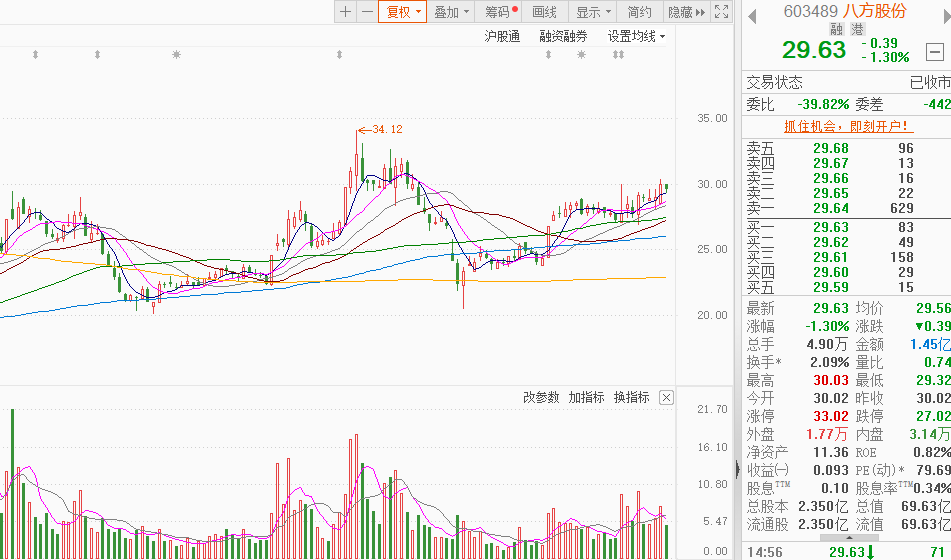The image size is (951, 560).
Task: Open the 显示 display dropdown
Action: (x=593, y=12)
